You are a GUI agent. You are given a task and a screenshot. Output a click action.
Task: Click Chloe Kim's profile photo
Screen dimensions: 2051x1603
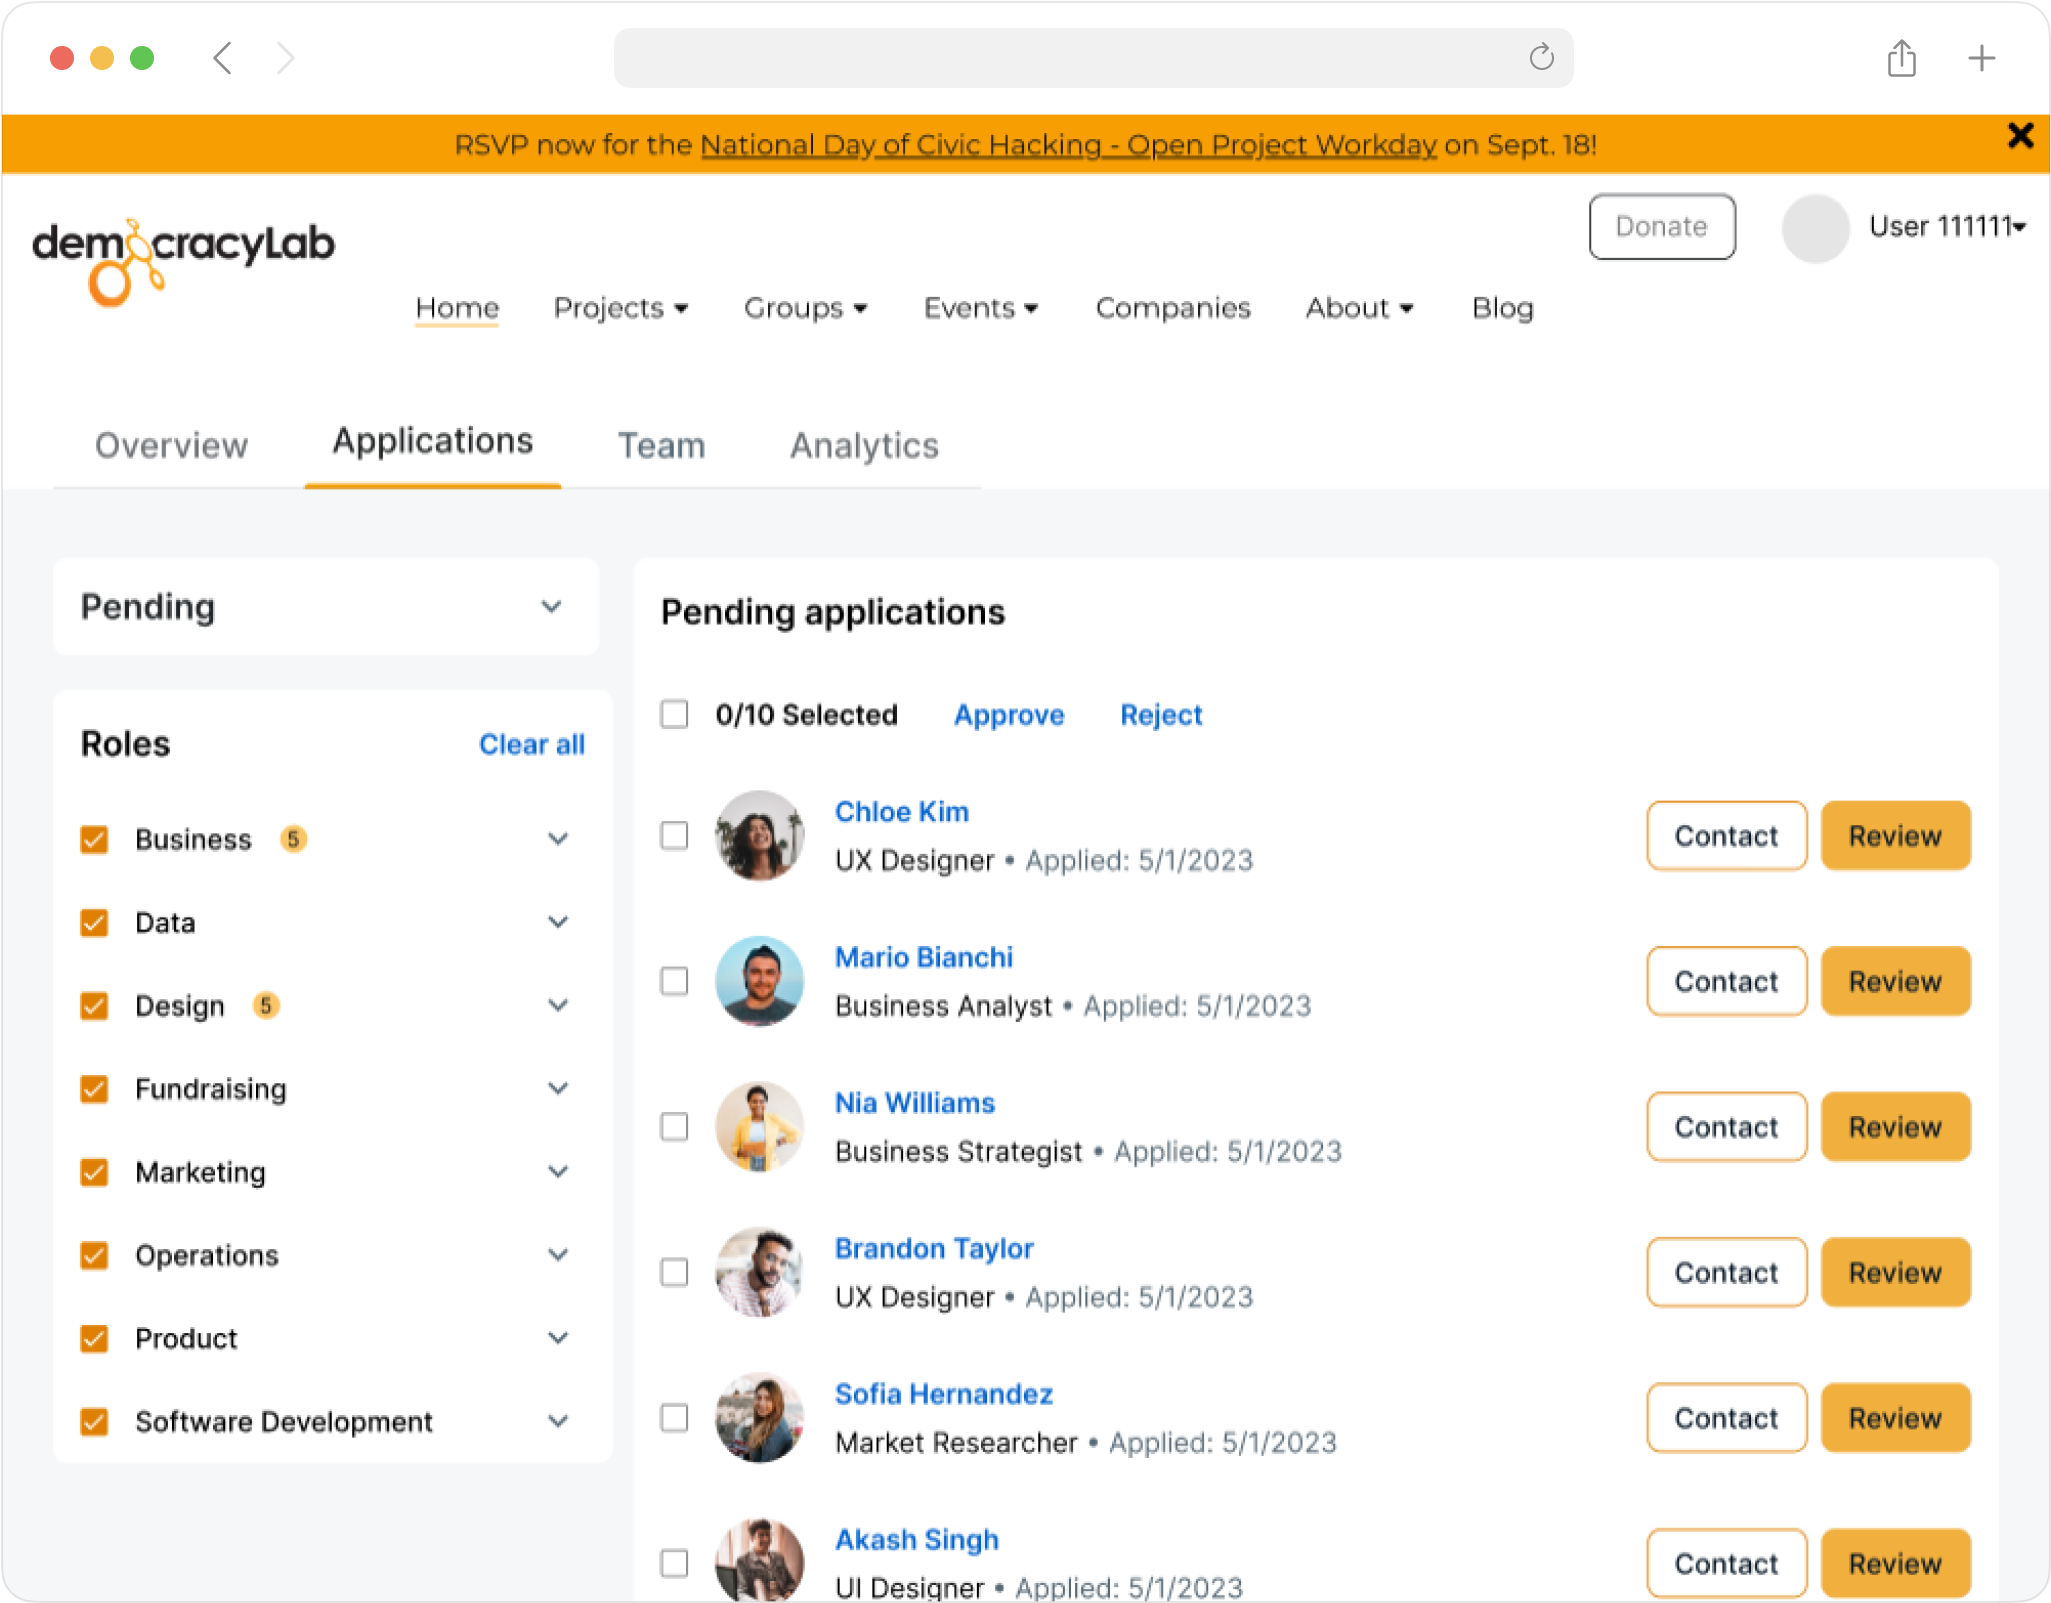point(759,835)
